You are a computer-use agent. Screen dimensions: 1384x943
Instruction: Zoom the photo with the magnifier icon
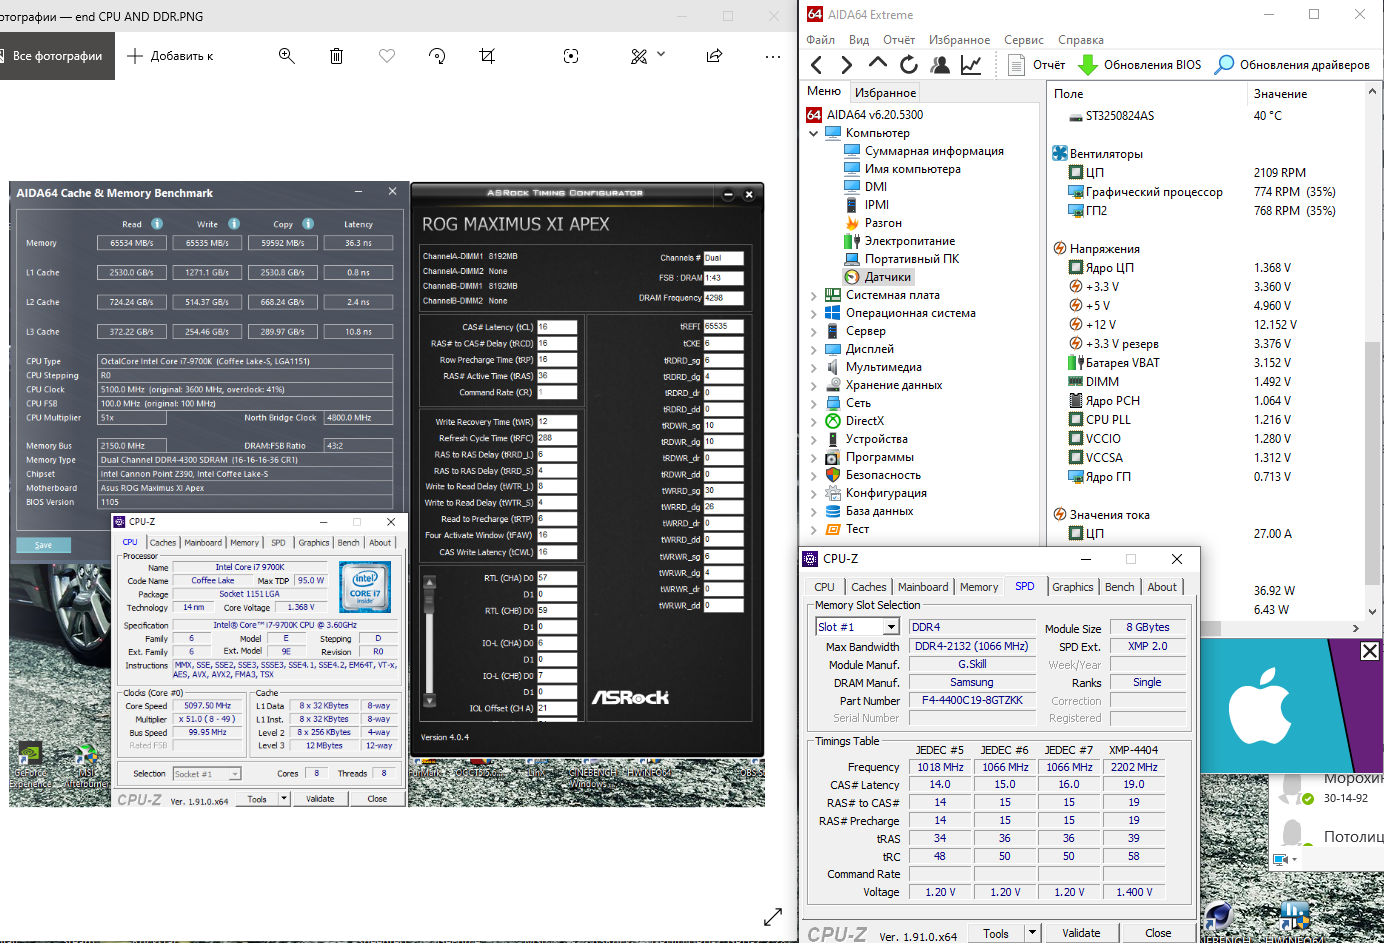click(287, 56)
